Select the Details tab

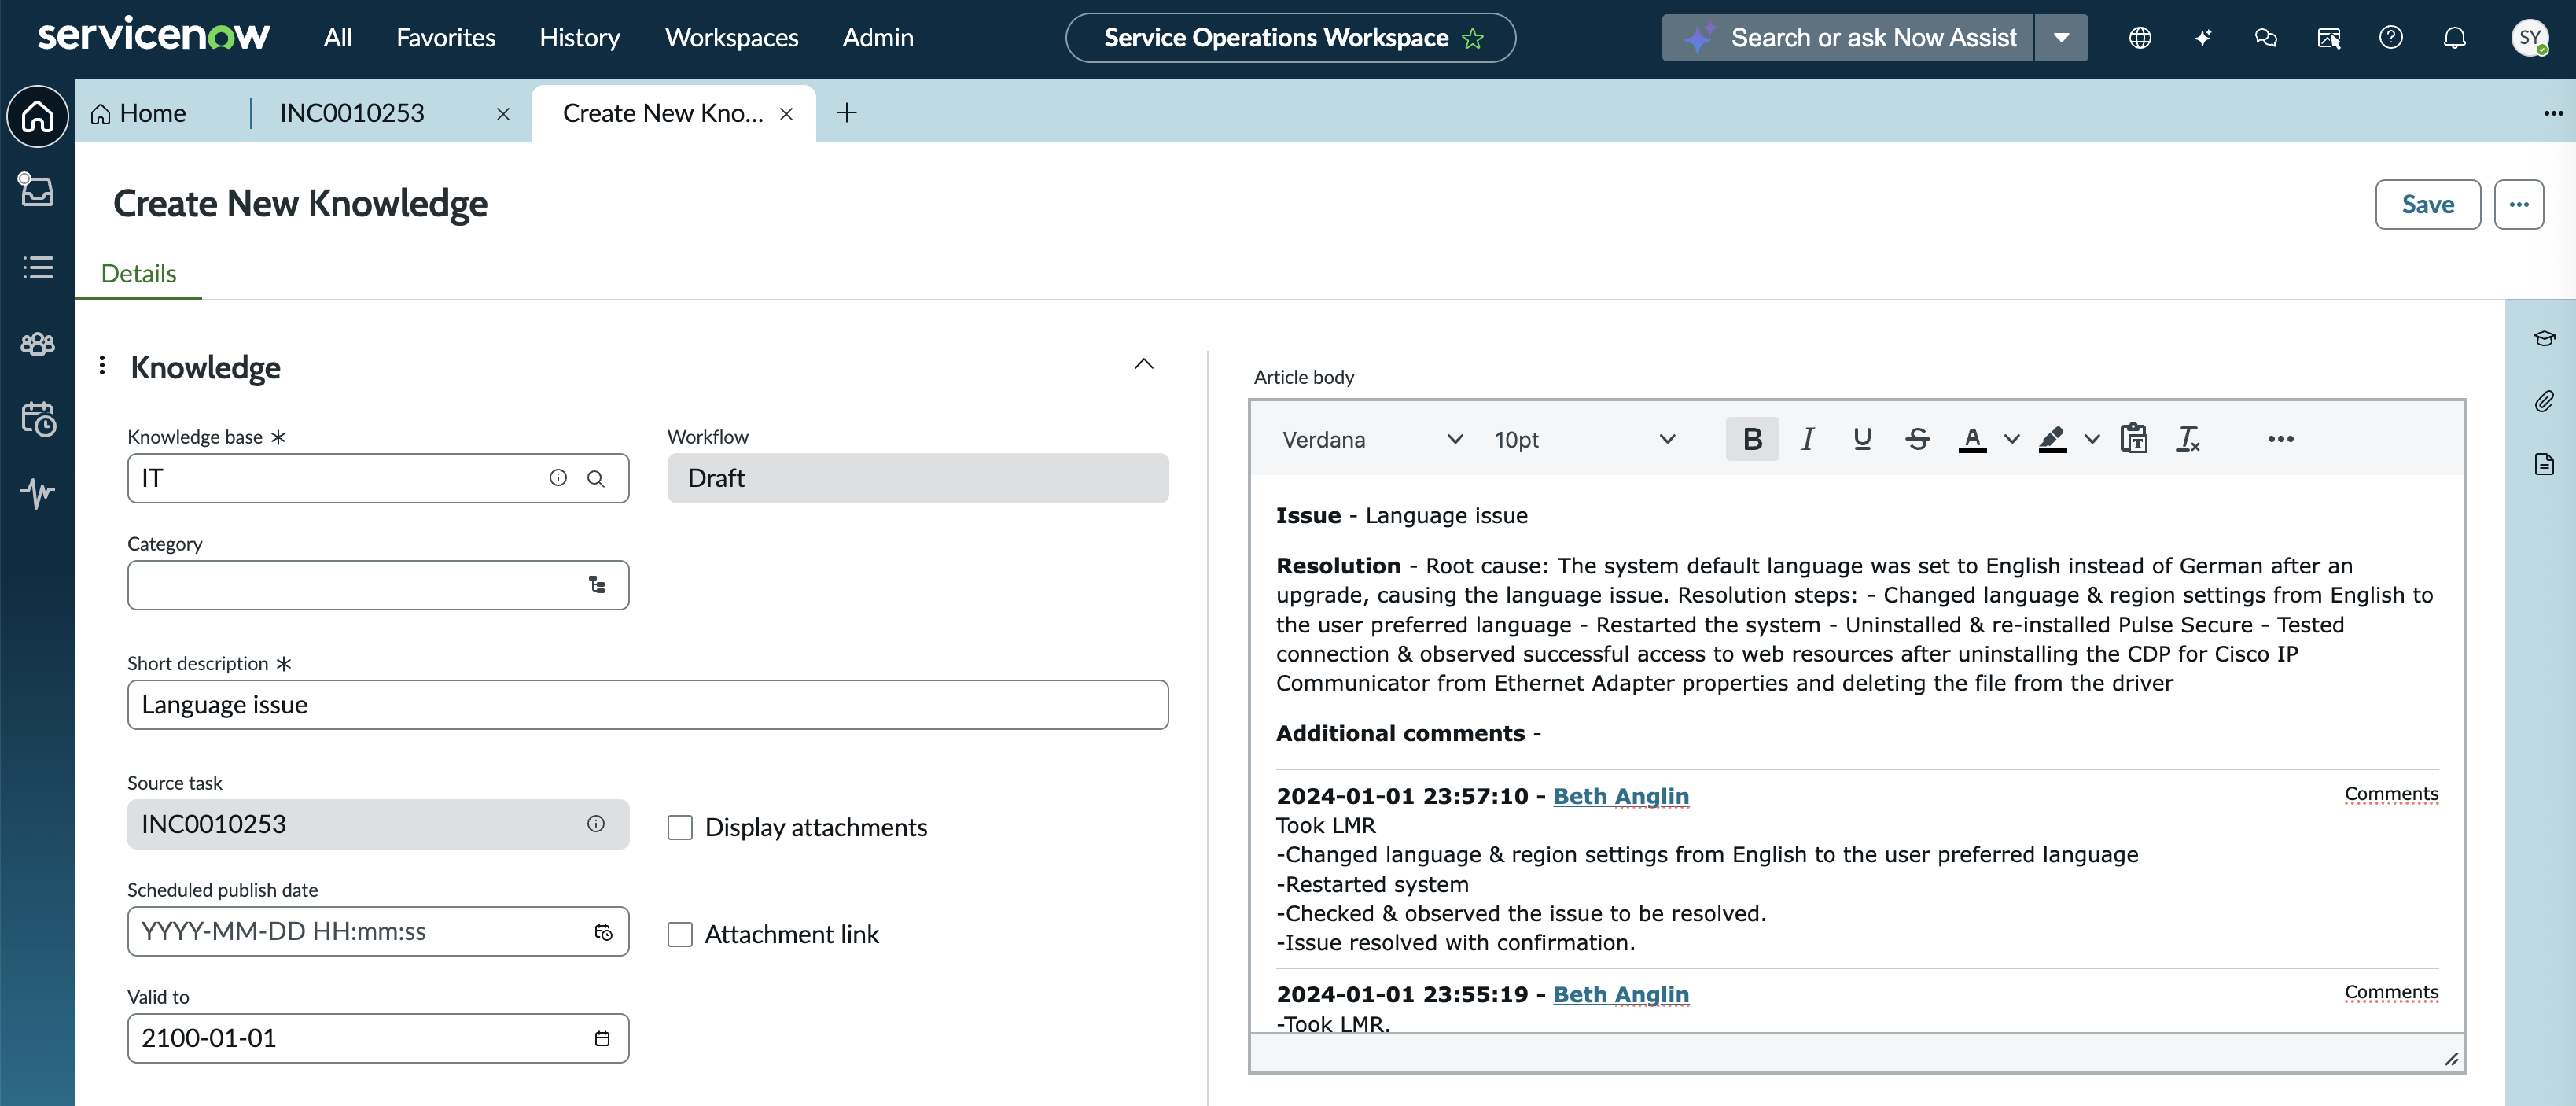click(139, 274)
